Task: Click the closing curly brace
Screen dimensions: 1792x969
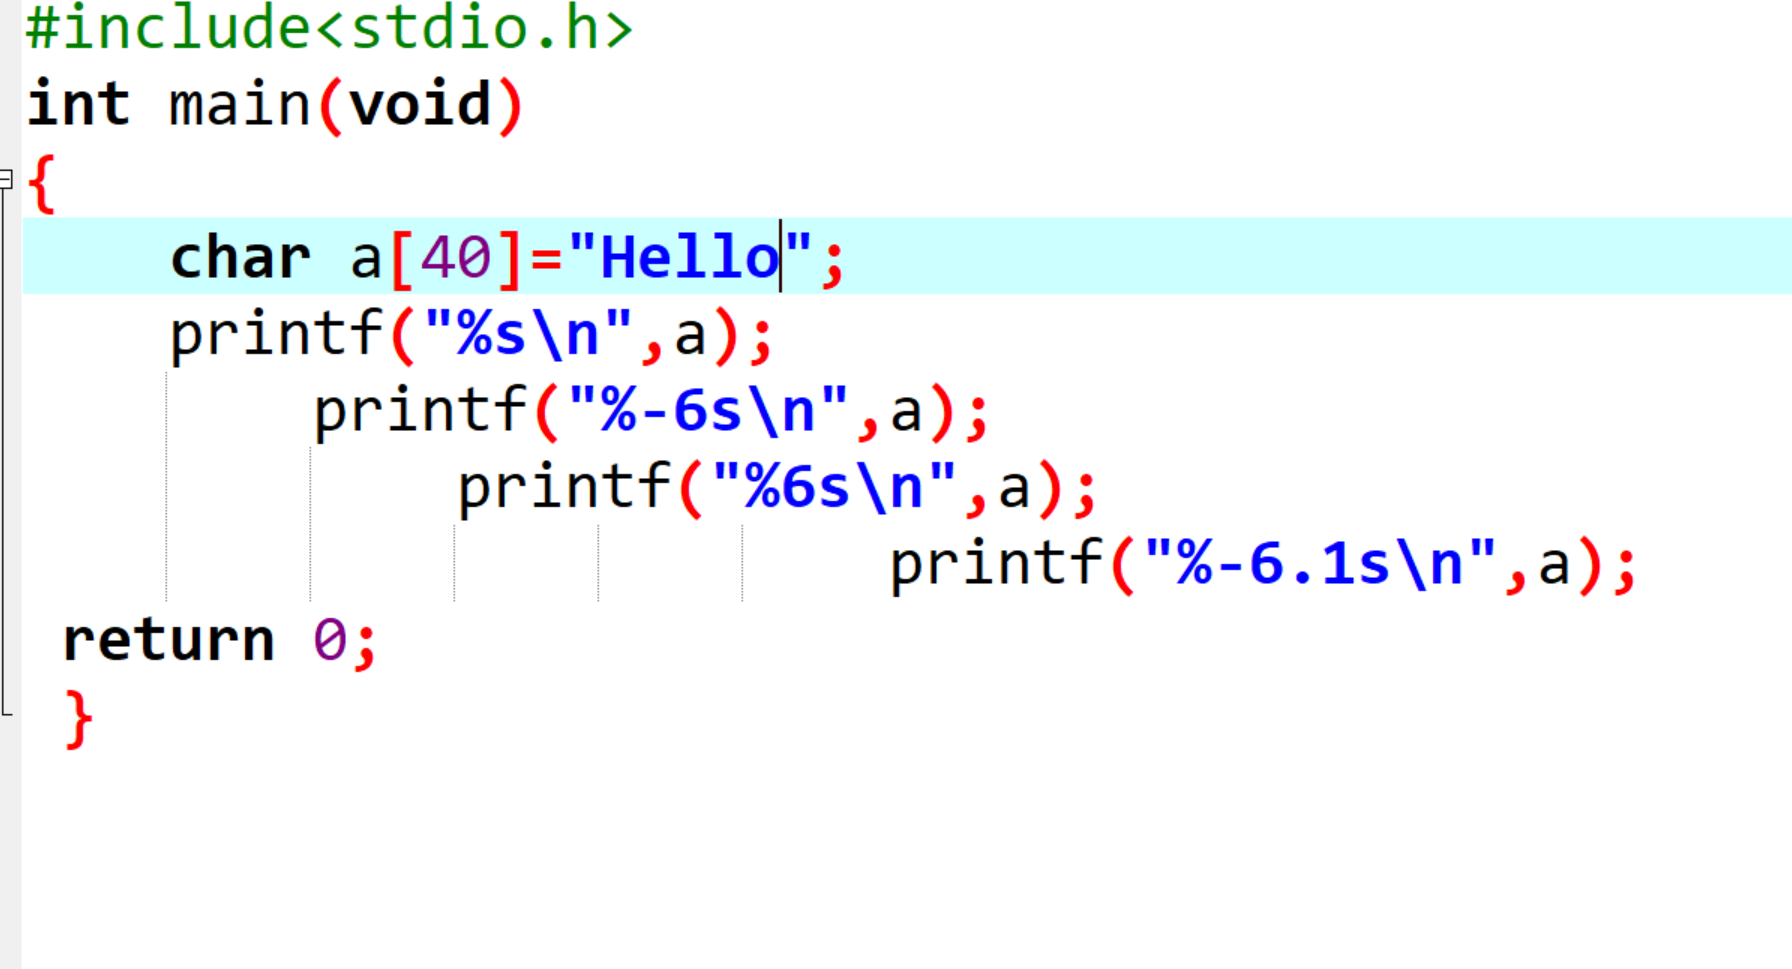Action: (78, 718)
